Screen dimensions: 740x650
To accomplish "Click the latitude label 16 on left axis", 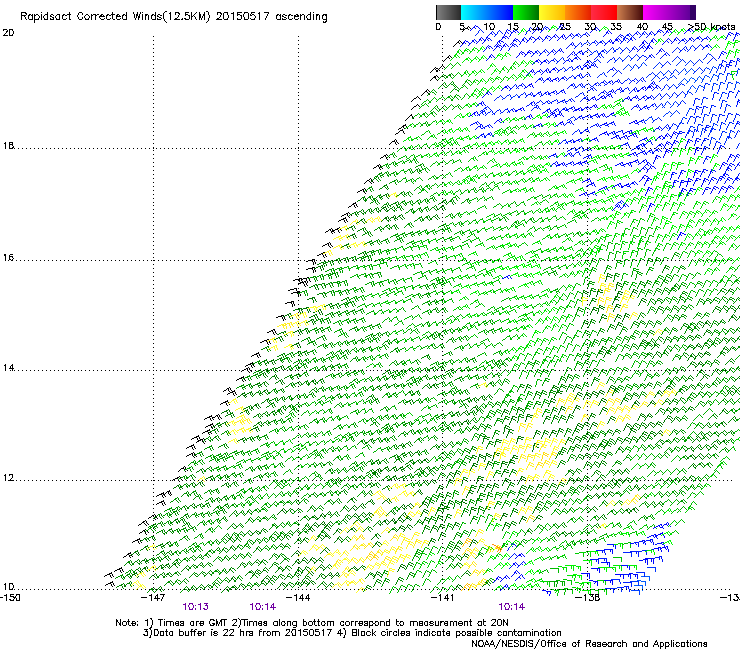I will [8, 258].
